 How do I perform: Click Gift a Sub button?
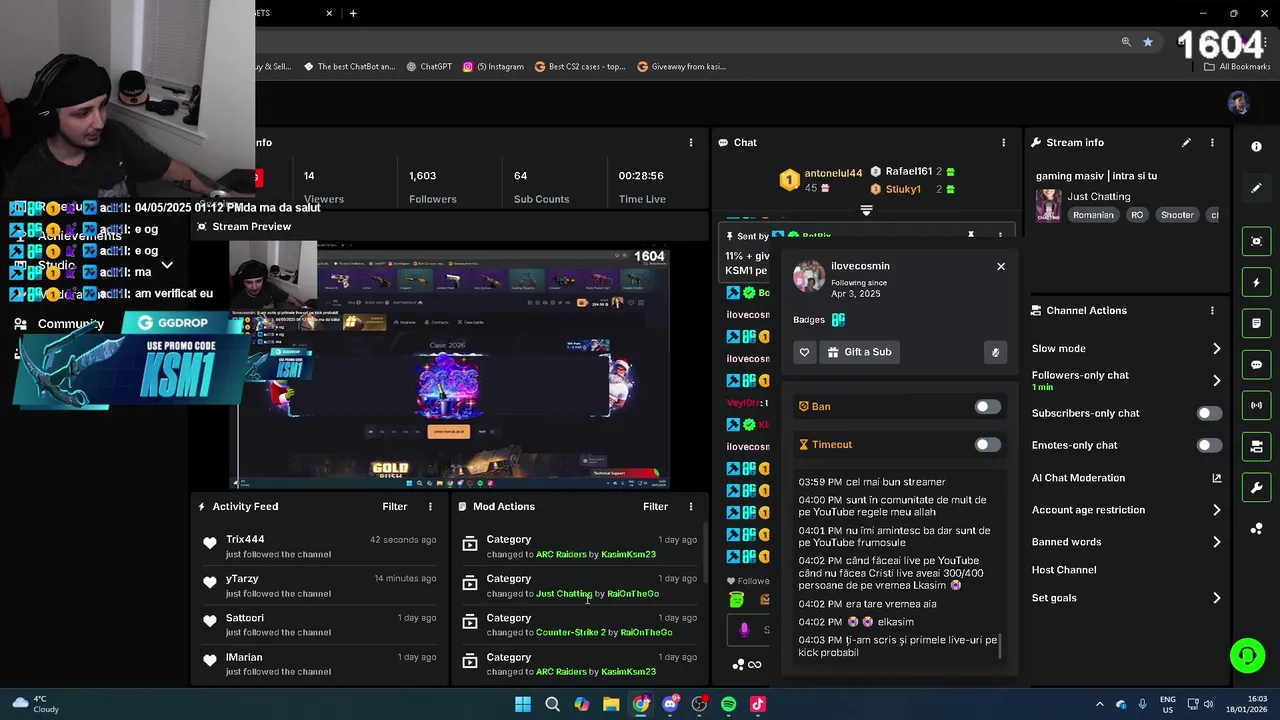tap(859, 352)
